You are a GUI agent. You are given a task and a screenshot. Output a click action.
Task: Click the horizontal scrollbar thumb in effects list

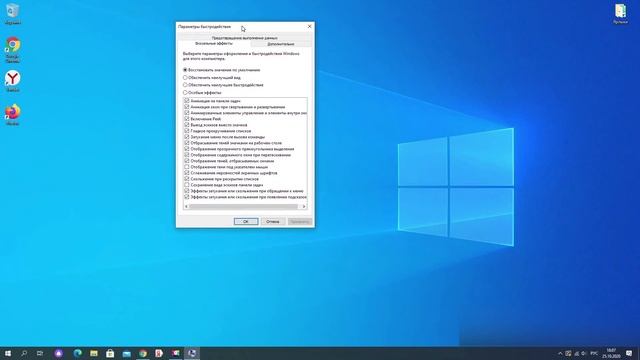[x=244, y=207]
